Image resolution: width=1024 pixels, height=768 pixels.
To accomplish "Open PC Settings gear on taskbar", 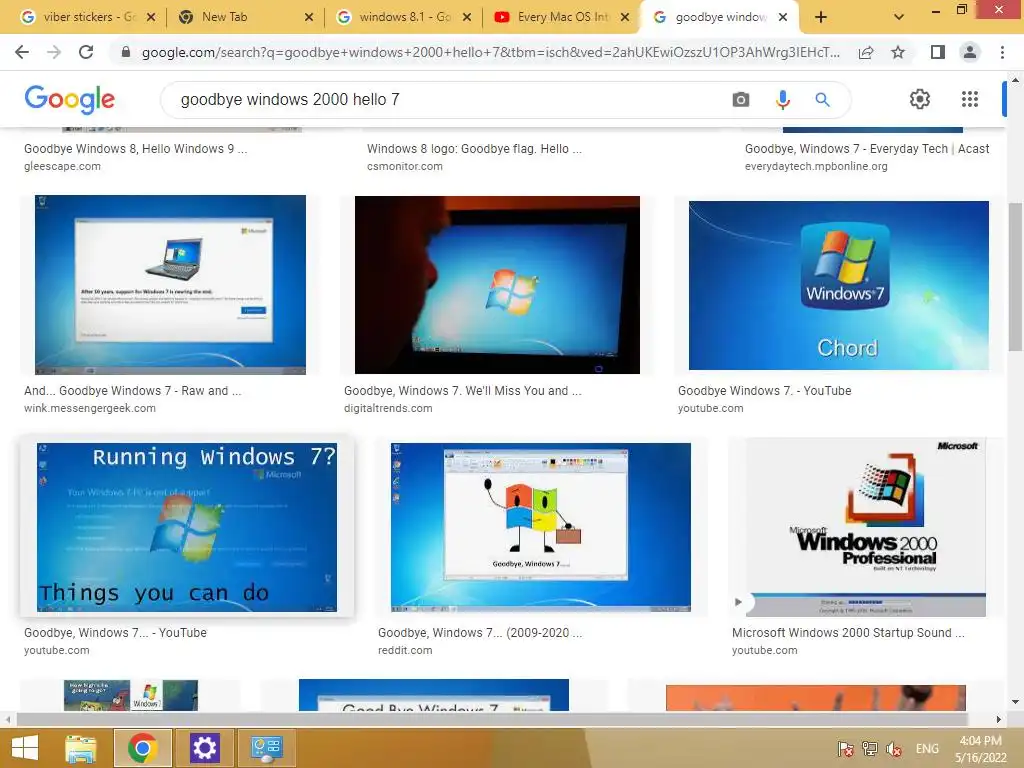I will (x=204, y=748).
